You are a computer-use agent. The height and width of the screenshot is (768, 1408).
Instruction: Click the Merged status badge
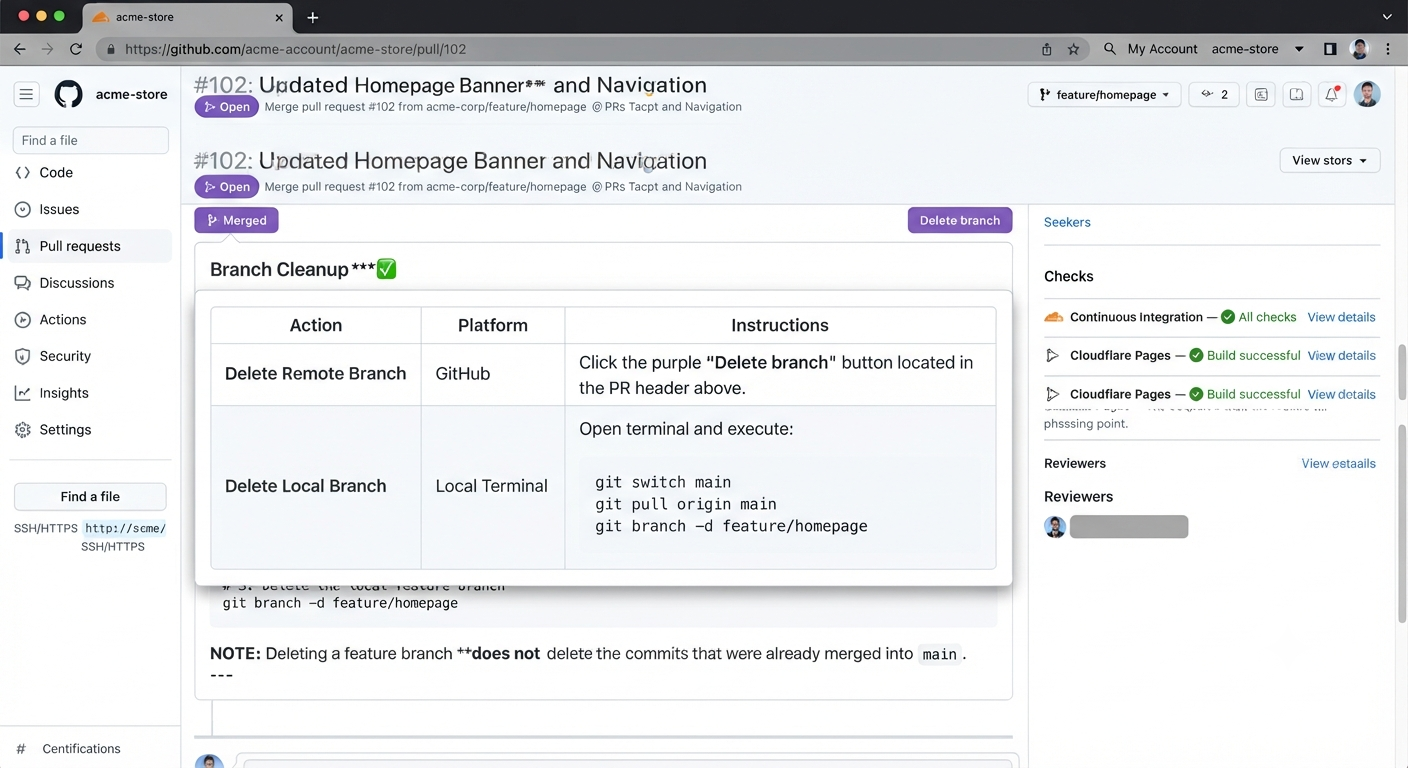[x=236, y=220]
